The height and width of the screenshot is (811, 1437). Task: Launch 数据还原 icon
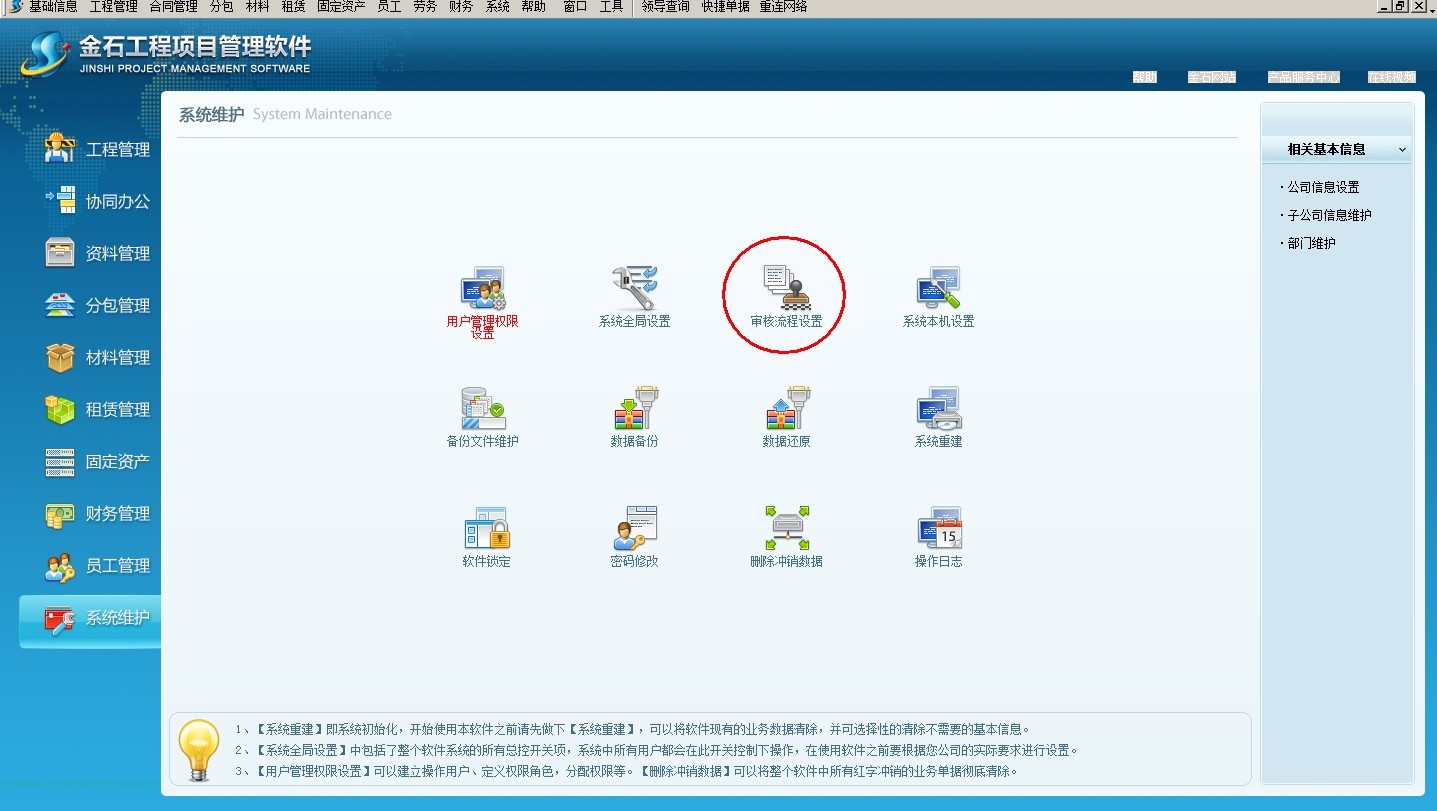786,409
